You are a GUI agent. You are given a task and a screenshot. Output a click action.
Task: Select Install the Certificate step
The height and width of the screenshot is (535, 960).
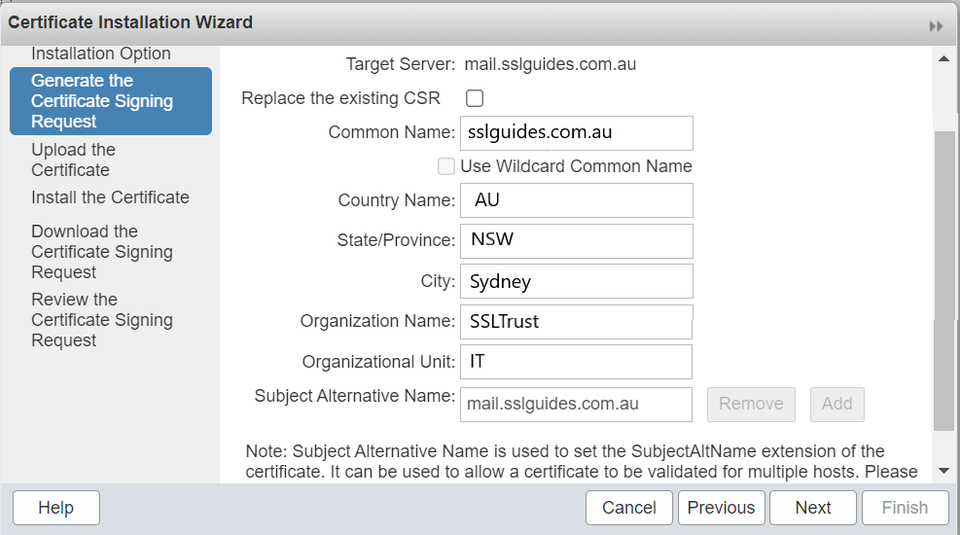(x=110, y=197)
